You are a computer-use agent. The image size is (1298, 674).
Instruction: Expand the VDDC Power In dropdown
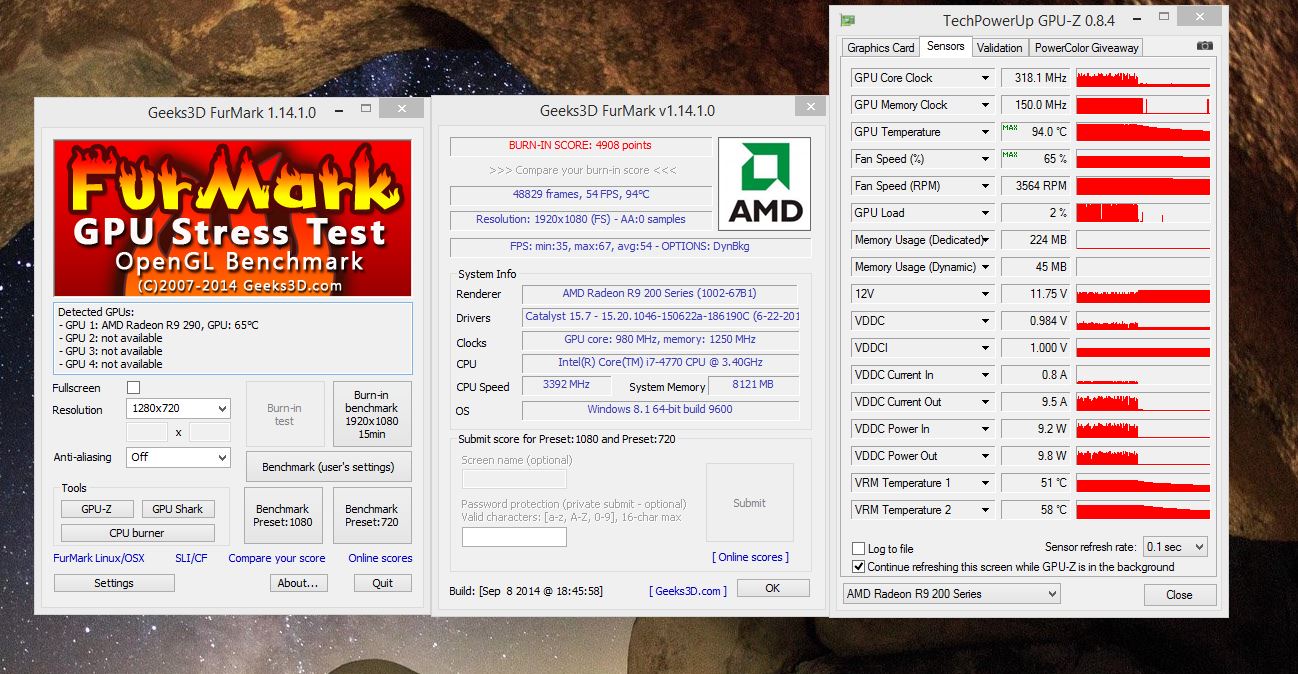click(x=986, y=429)
